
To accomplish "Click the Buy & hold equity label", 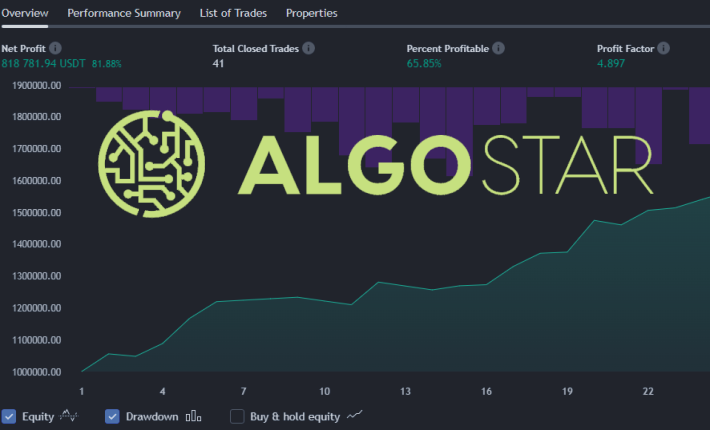I will click(295, 416).
